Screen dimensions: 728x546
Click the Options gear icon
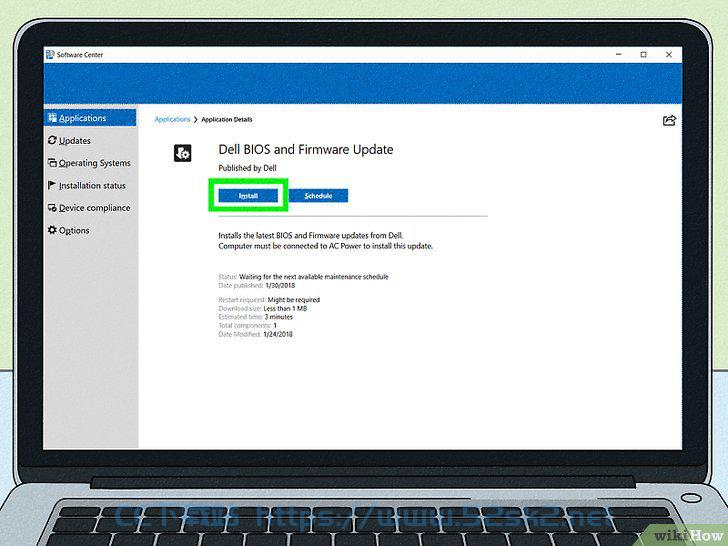[x=52, y=230]
